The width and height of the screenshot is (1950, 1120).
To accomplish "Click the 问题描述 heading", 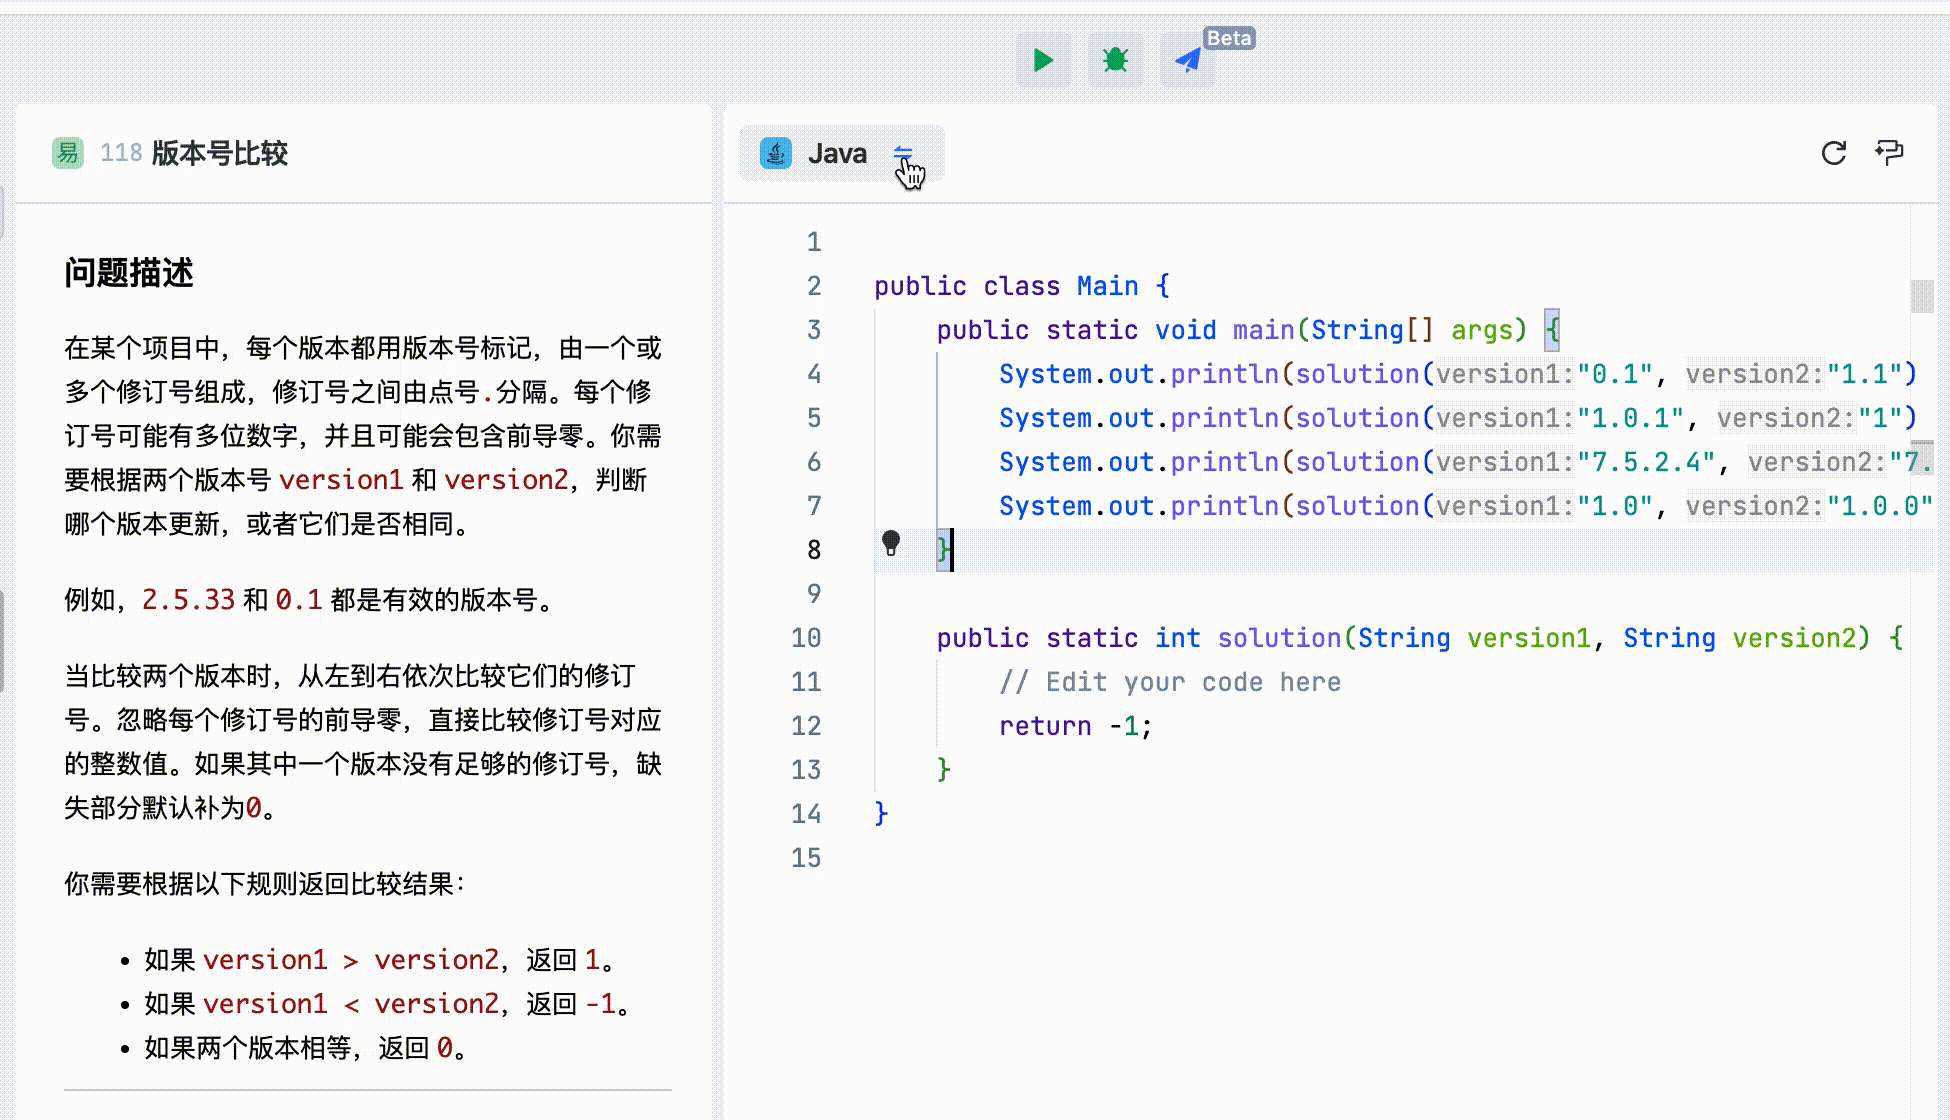I will (x=129, y=272).
